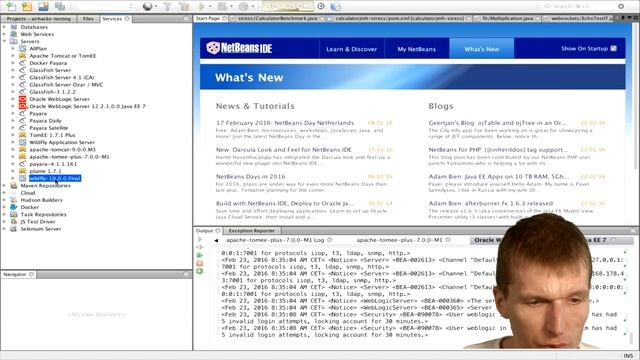Open the NetBeans Days in 2016 link
The image size is (640, 360).
[x=251, y=177]
